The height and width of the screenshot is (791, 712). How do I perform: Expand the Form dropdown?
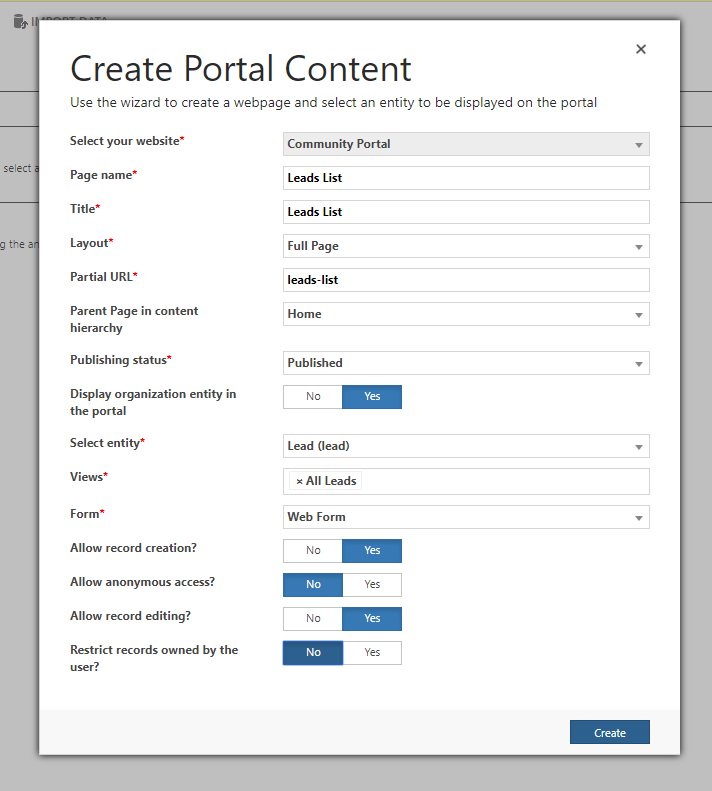pos(466,517)
